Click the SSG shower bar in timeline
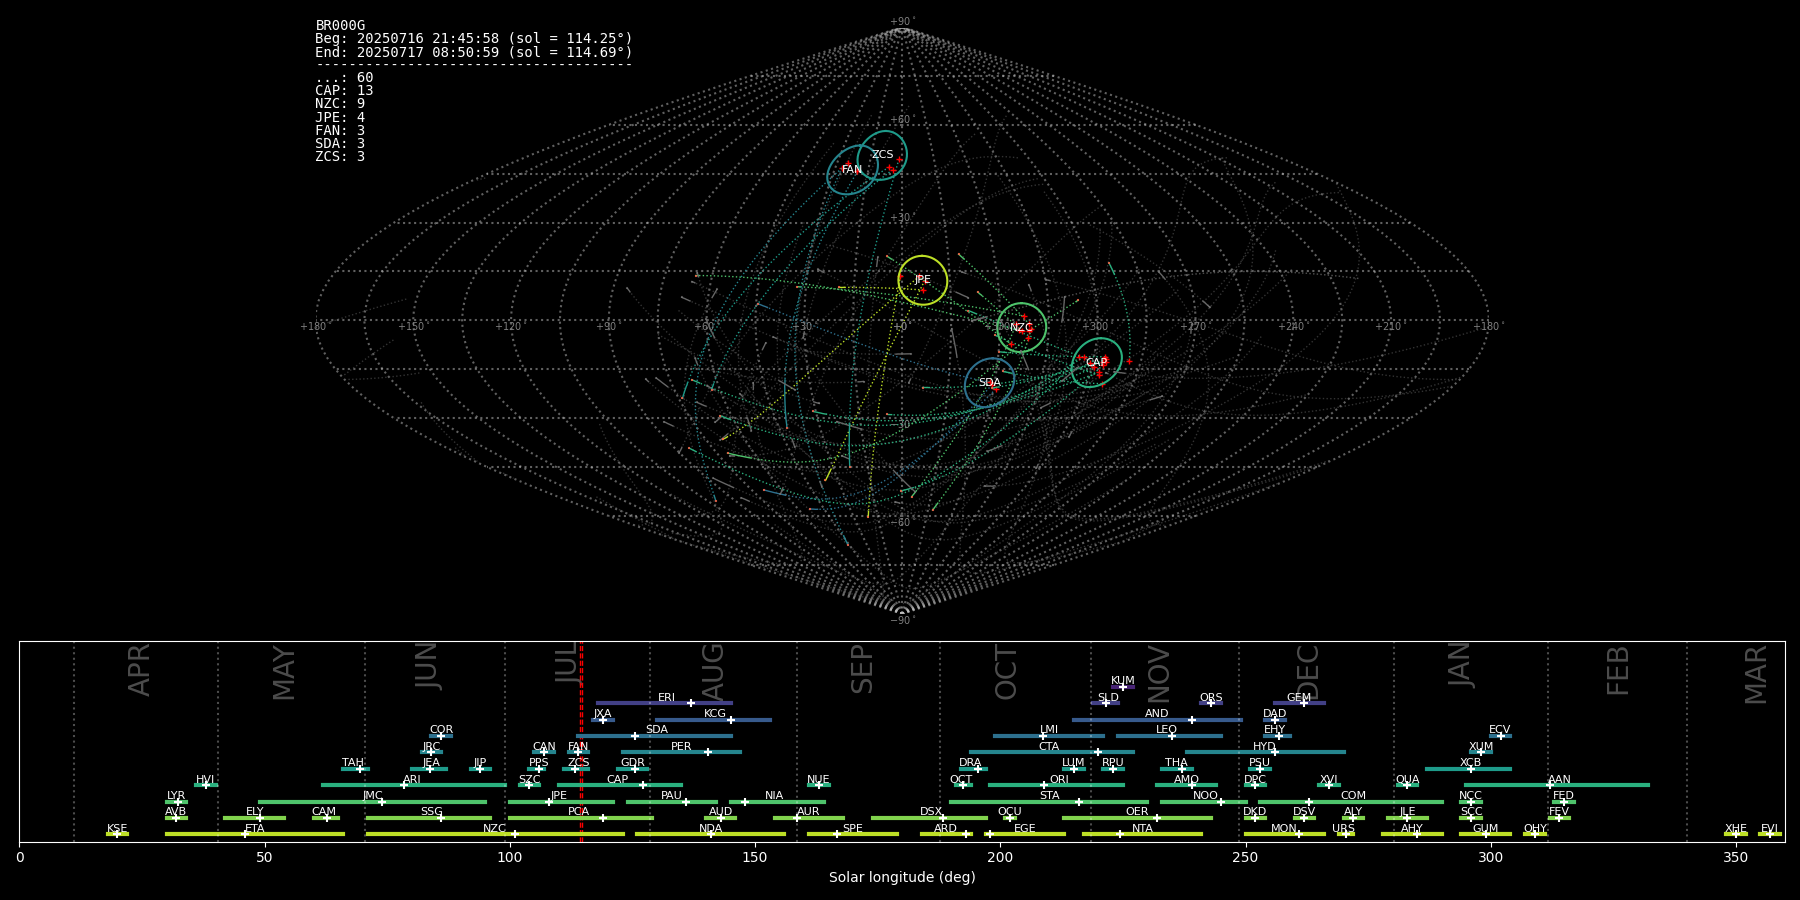The image size is (1800, 900). [x=428, y=818]
